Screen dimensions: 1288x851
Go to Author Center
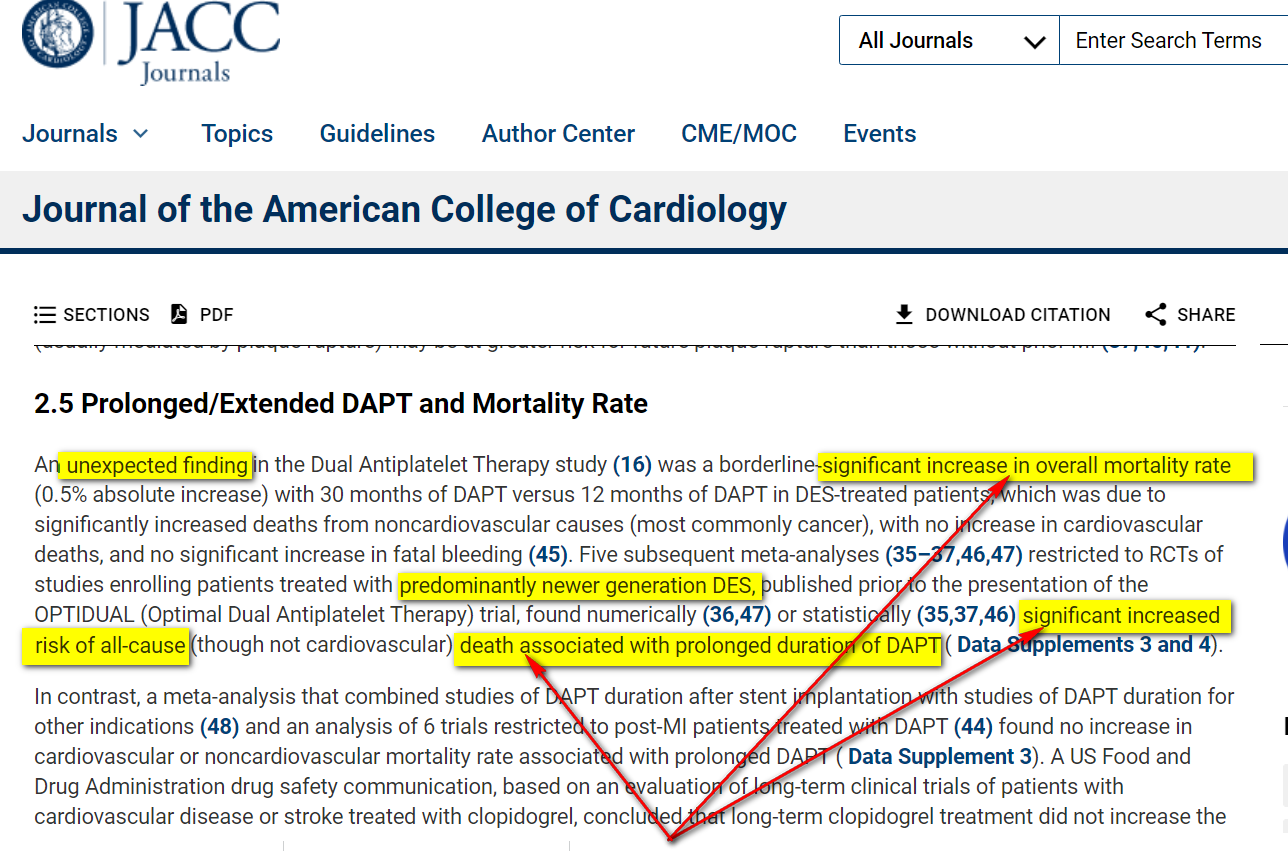(x=558, y=134)
